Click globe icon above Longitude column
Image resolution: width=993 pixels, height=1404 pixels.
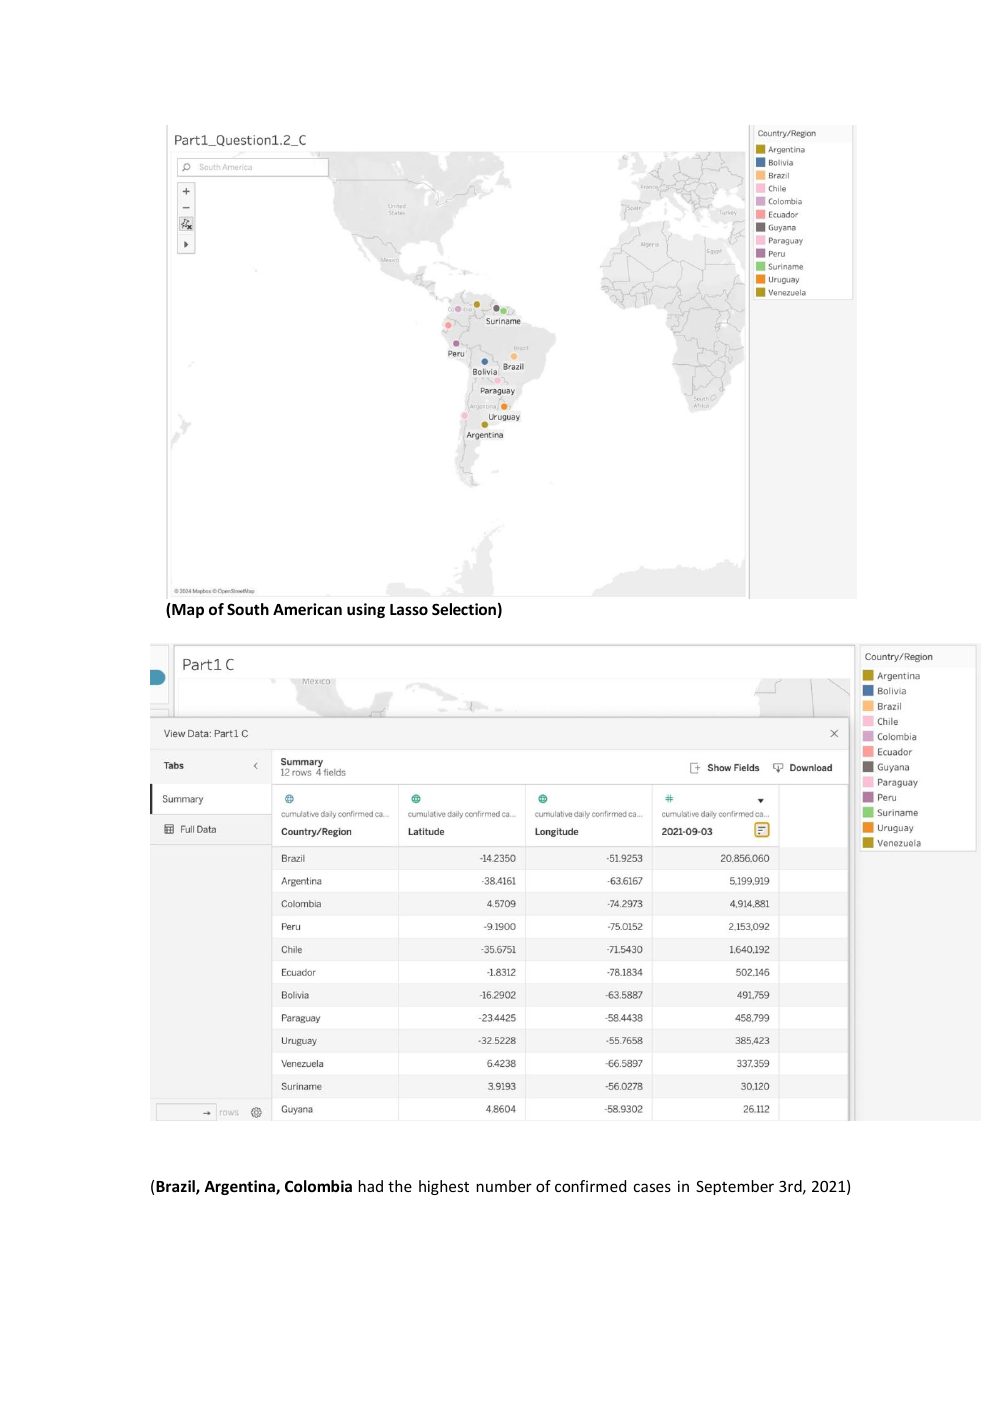tap(543, 799)
